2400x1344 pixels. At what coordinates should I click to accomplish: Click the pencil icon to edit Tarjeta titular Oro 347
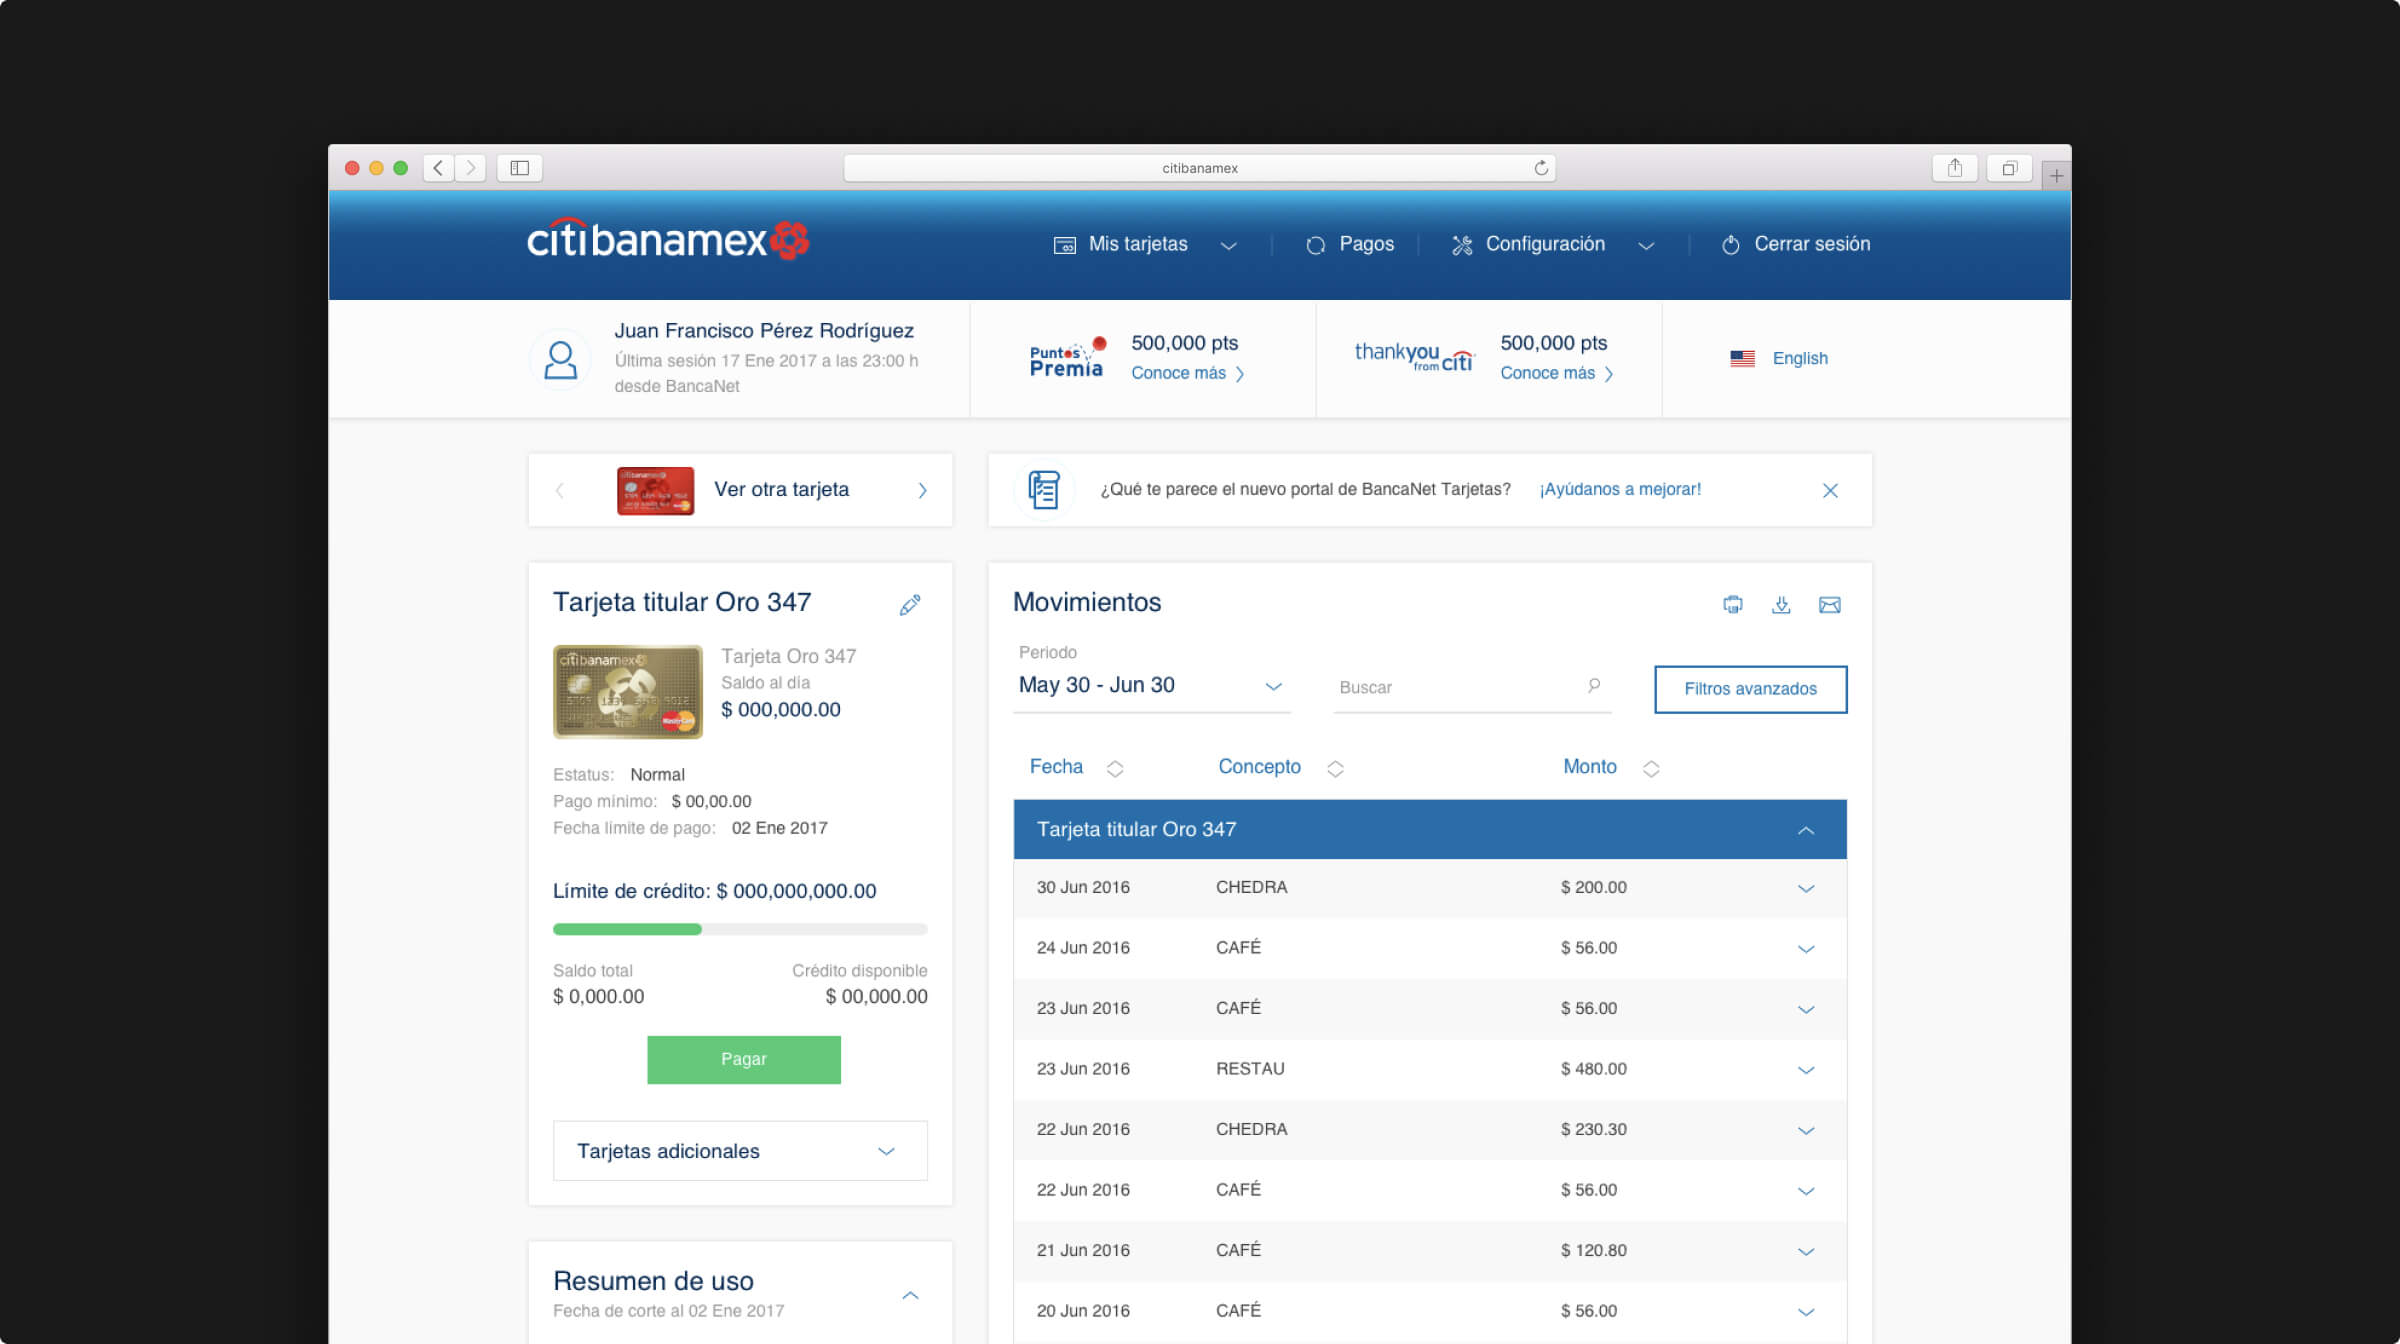tap(910, 604)
